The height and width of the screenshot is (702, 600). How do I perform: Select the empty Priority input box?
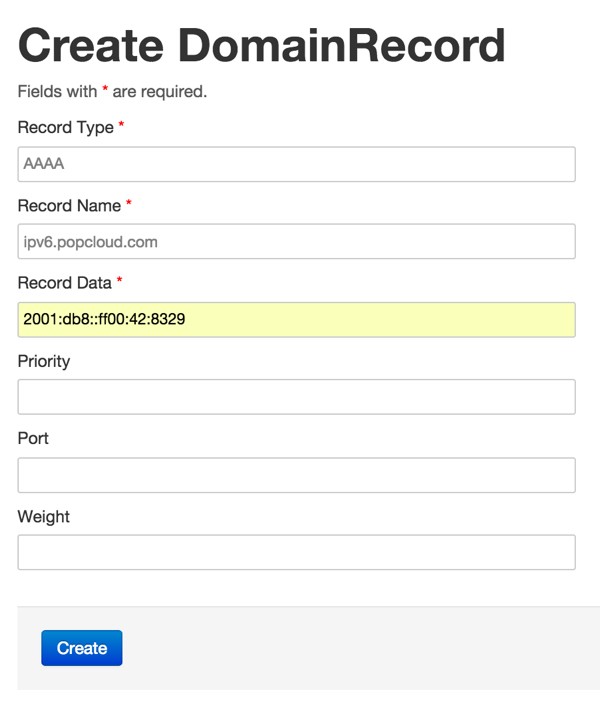tap(296, 397)
